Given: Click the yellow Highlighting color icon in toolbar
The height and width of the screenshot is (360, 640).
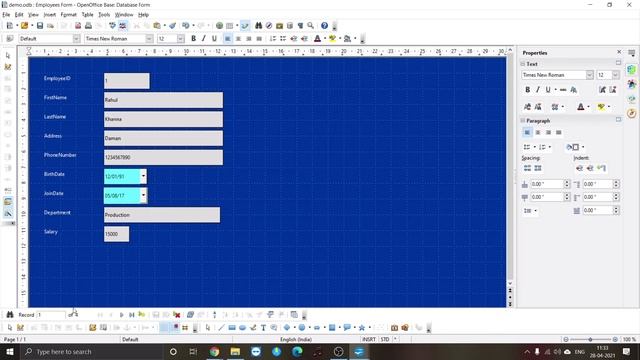Looking at the screenshot, I should [332, 39].
